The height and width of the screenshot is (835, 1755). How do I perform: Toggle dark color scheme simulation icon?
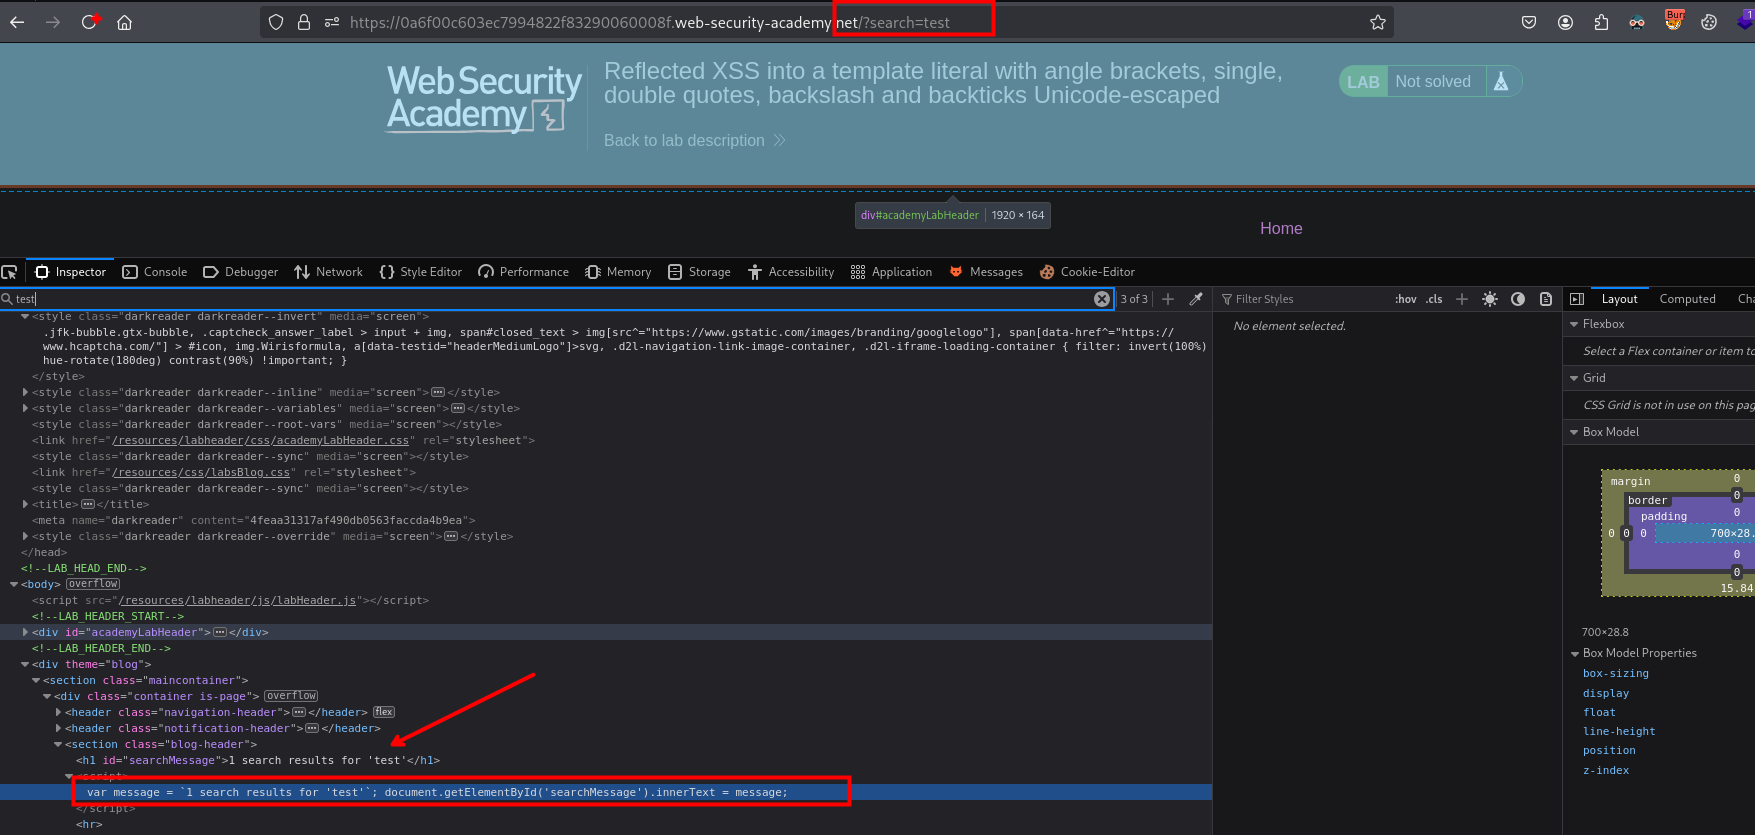tap(1518, 299)
